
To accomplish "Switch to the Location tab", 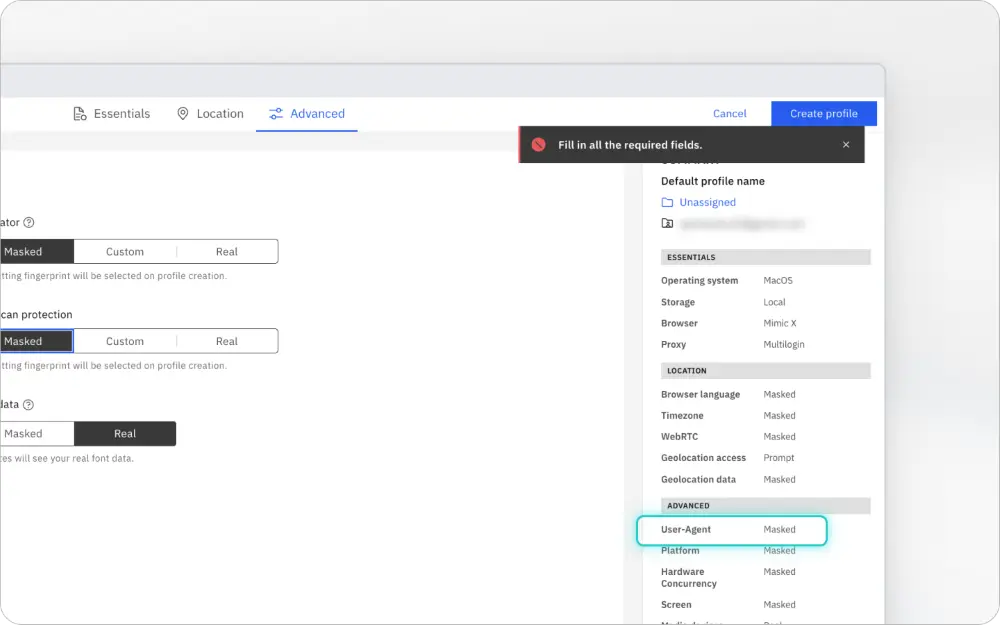I will (210, 114).
